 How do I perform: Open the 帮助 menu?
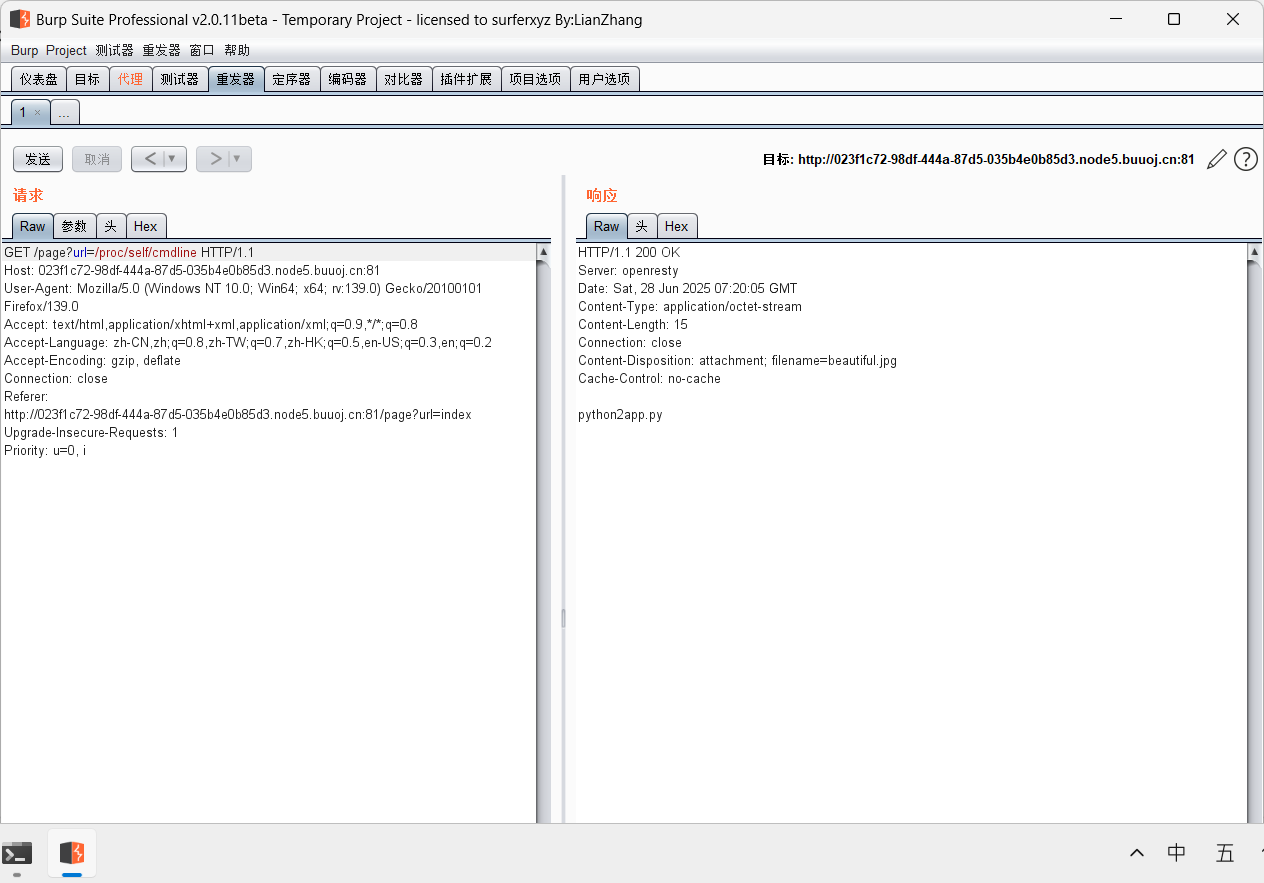237,50
